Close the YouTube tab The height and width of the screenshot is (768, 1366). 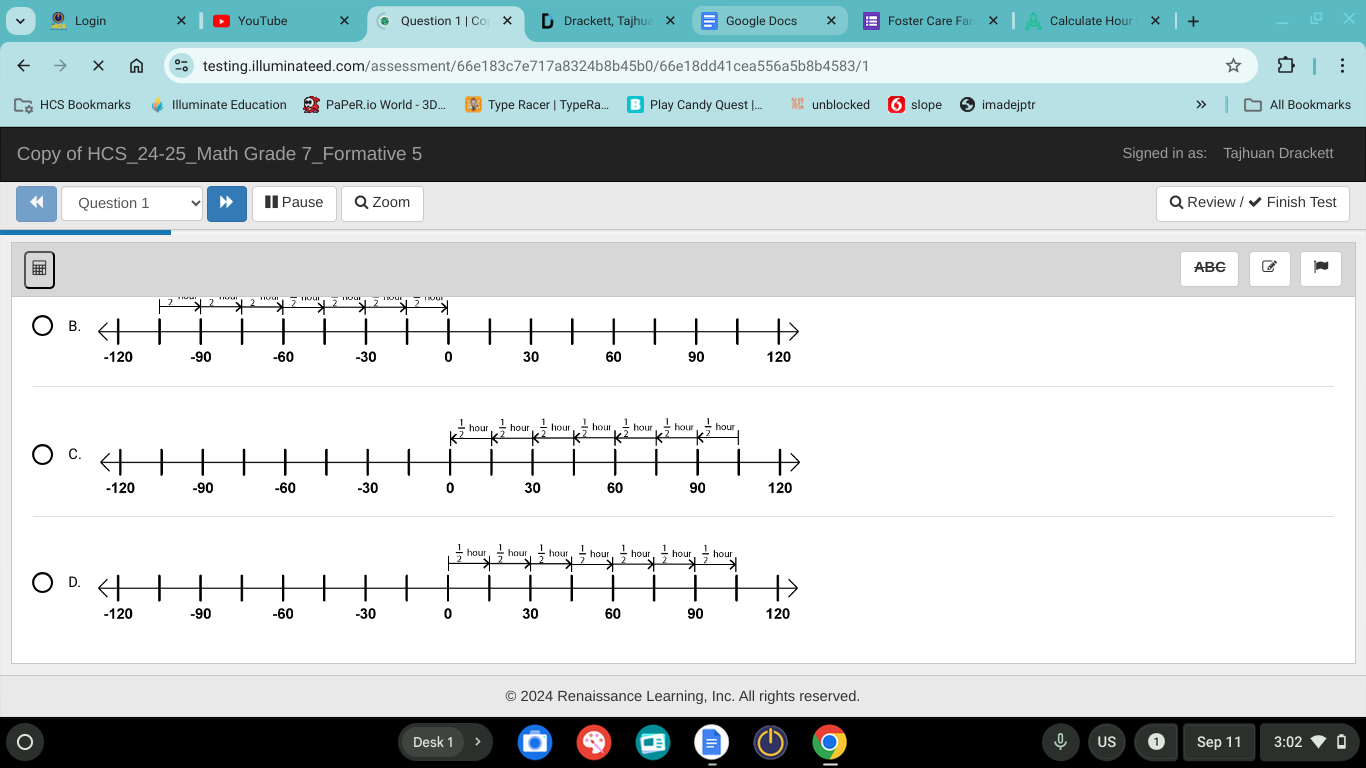click(344, 21)
